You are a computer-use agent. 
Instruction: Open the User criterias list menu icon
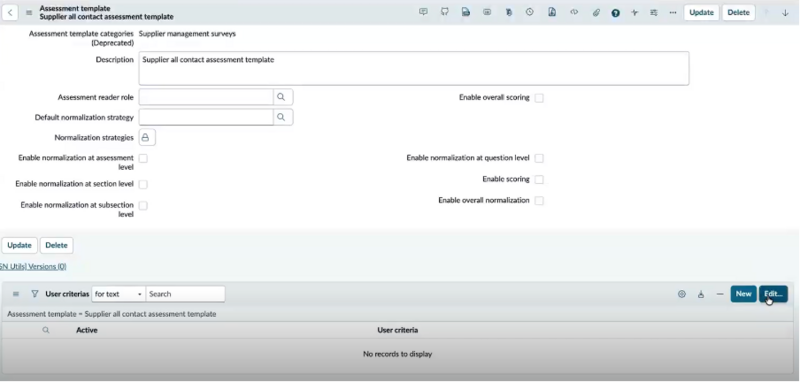pyautogui.click(x=16, y=294)
